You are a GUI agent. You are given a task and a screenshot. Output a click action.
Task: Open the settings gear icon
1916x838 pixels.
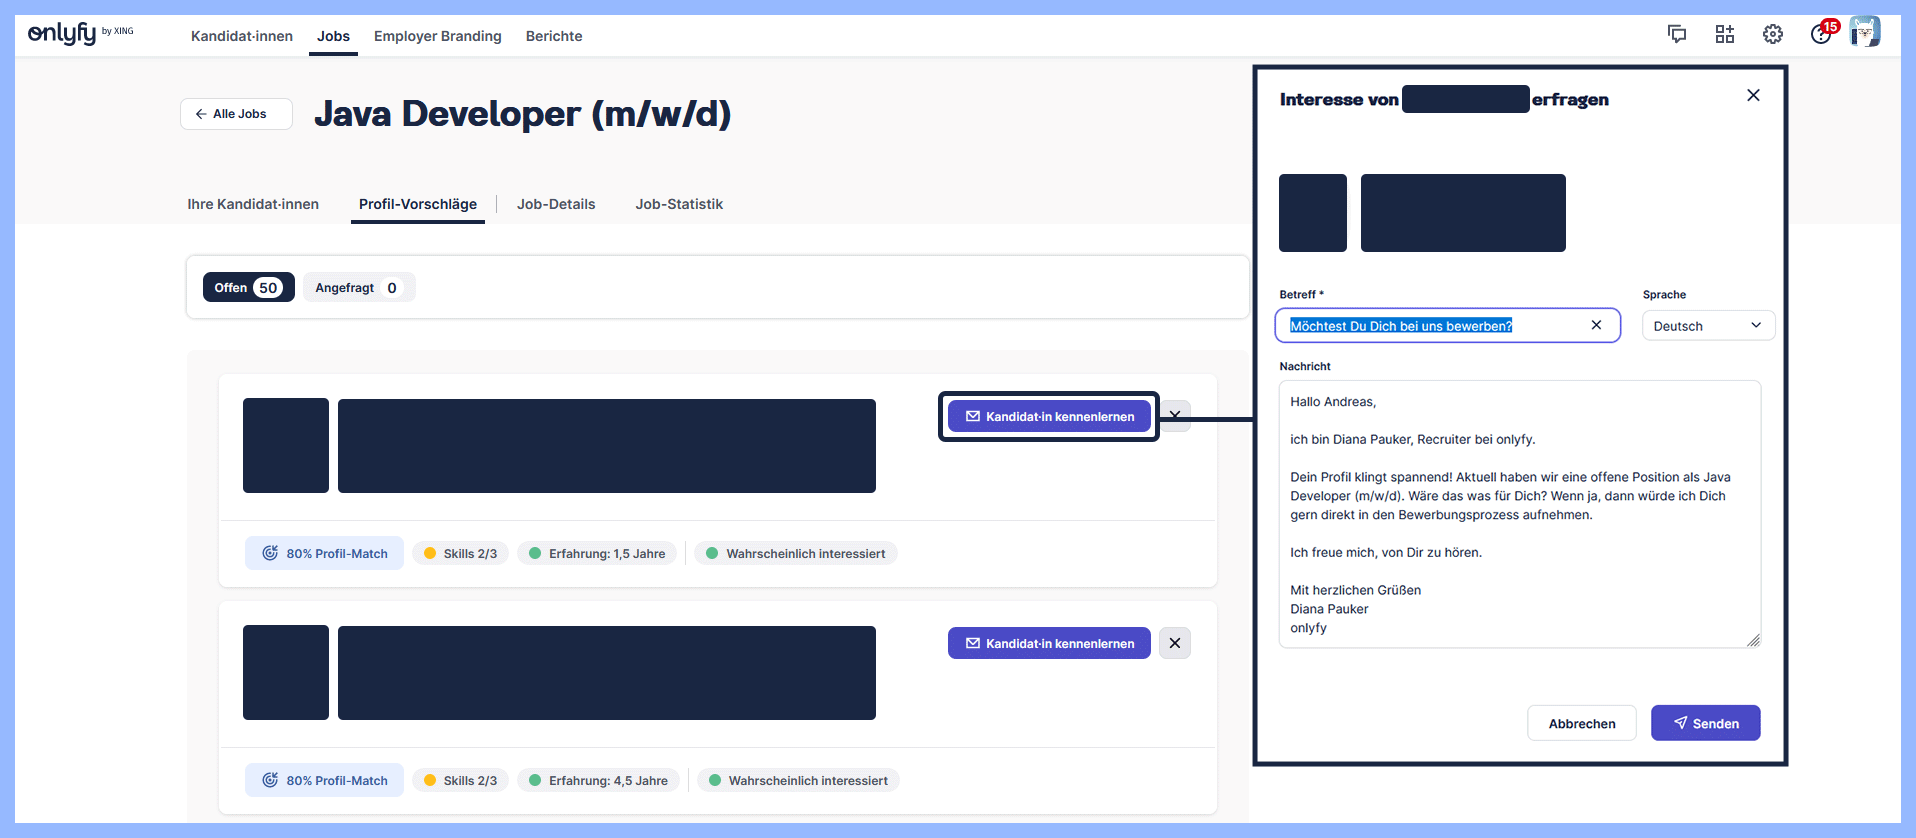point(1773,35)
